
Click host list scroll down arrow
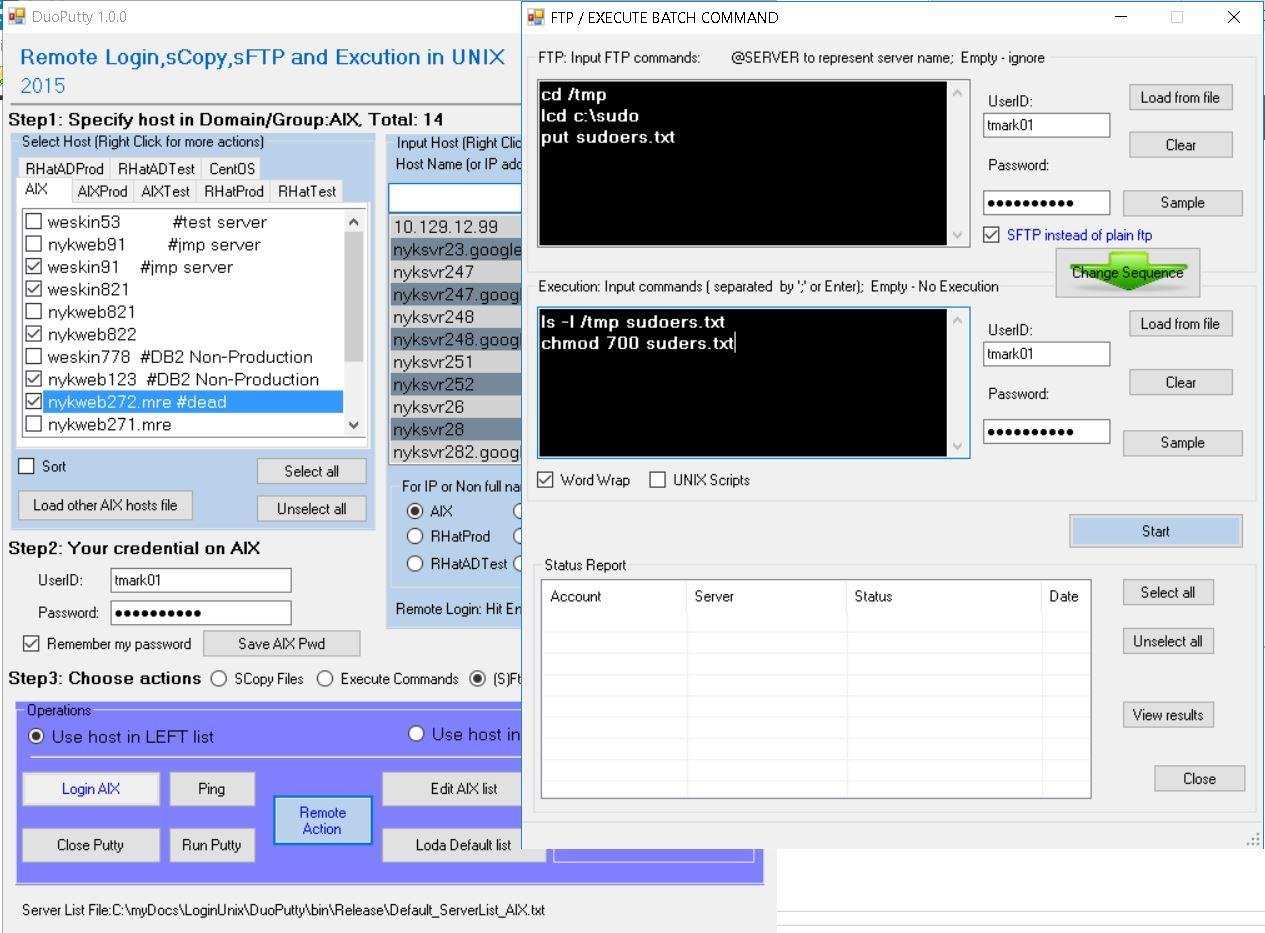(353, 425)
